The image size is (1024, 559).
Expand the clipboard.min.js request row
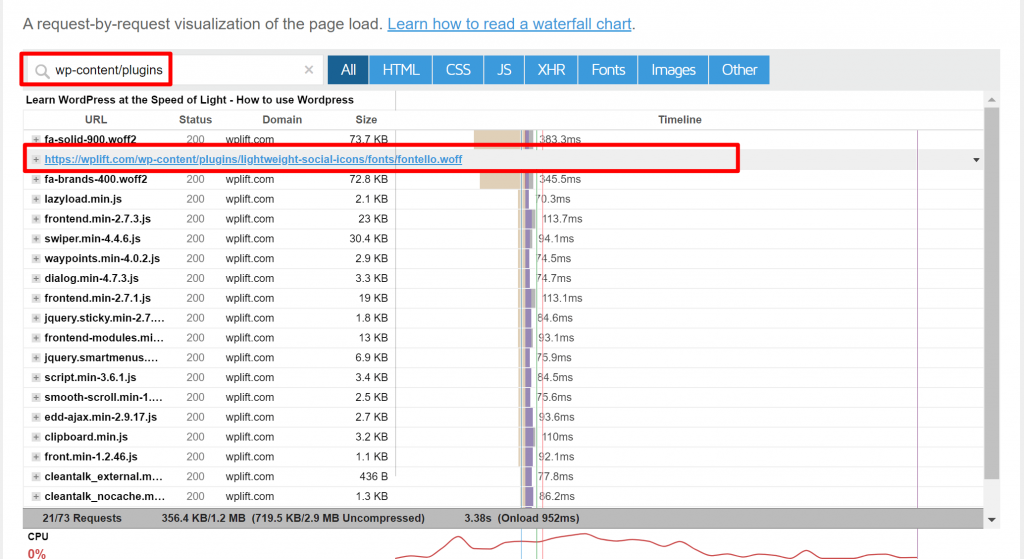[36, 437]
